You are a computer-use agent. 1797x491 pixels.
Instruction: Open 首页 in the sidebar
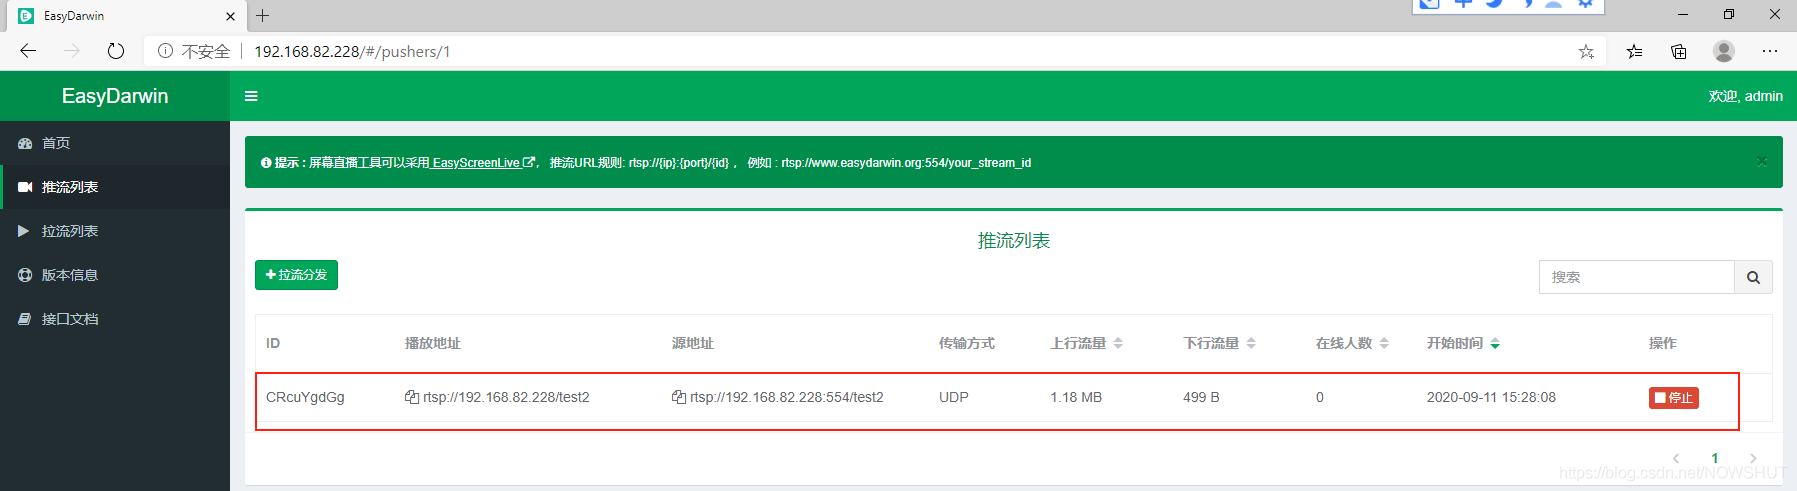point(56,143)
